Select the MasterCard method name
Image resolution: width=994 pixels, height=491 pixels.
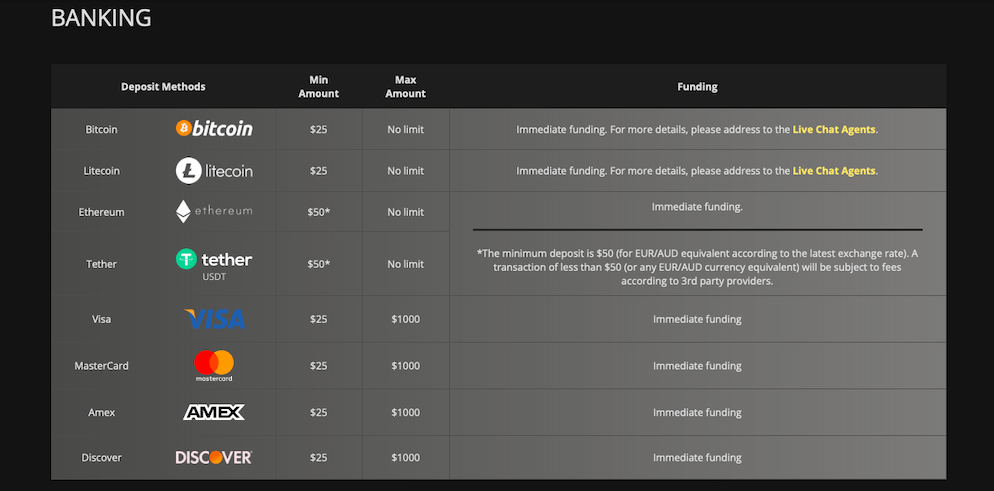101,366
